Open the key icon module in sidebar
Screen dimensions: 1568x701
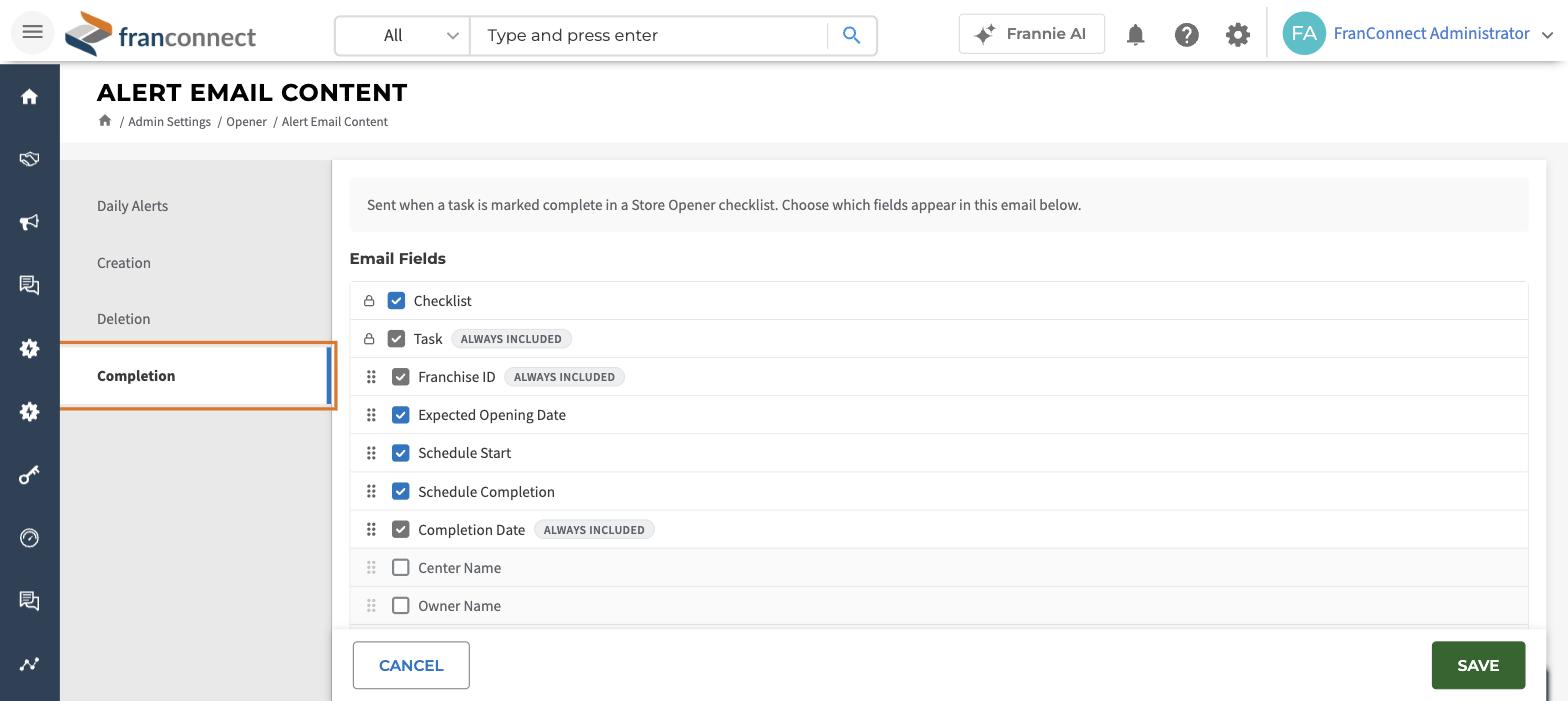pos(29,475)
